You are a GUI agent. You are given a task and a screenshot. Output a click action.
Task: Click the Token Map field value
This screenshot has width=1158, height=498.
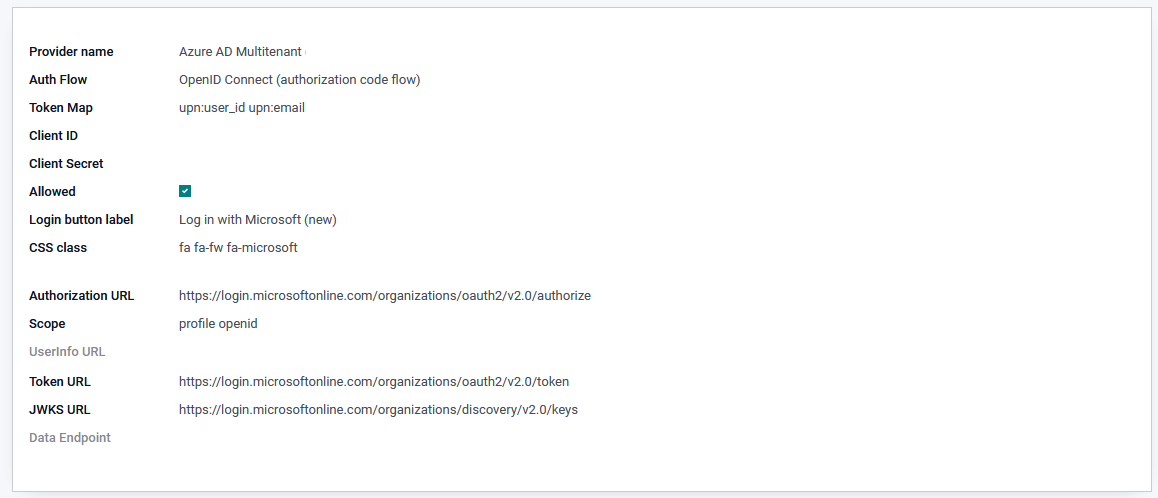pyautogui.click(x=241, y=107)
